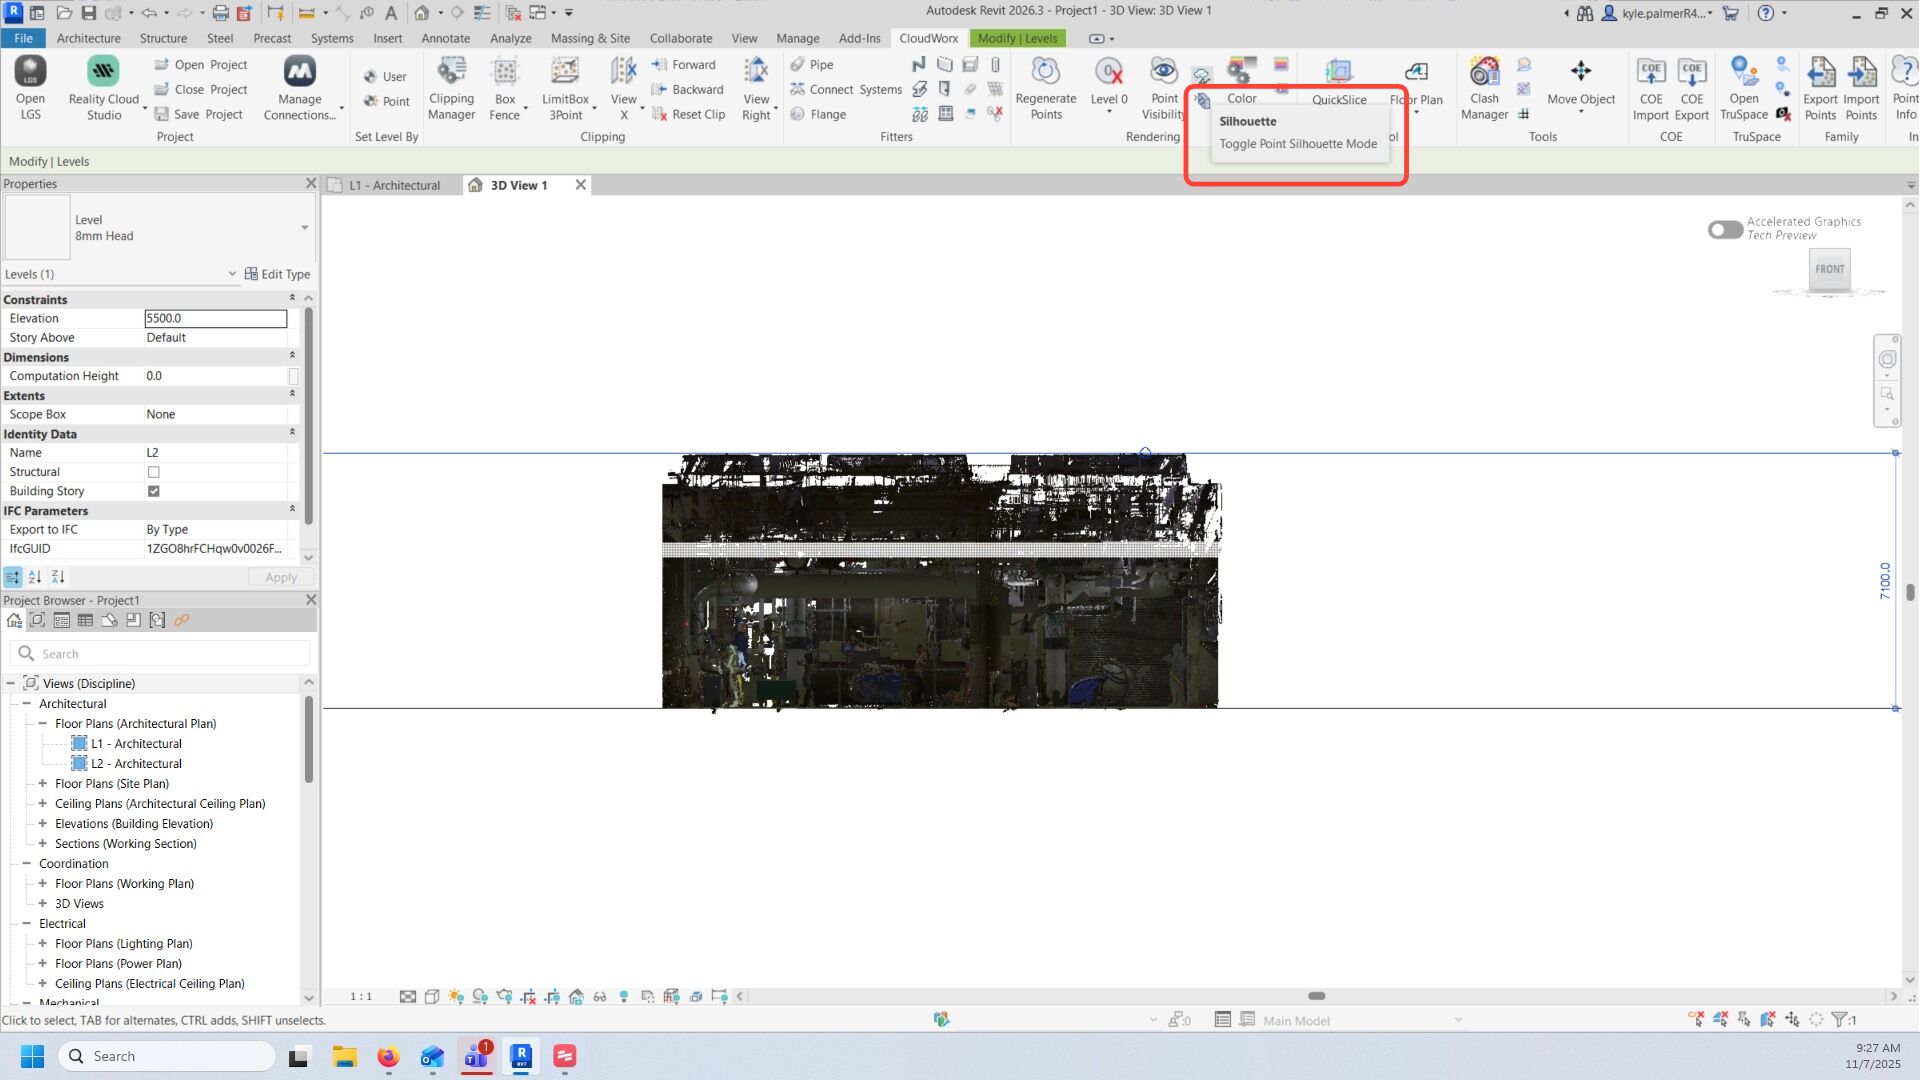Open the Point Visibility tool
This screenshot has height=1080, width=1920.
point(1164,88)
